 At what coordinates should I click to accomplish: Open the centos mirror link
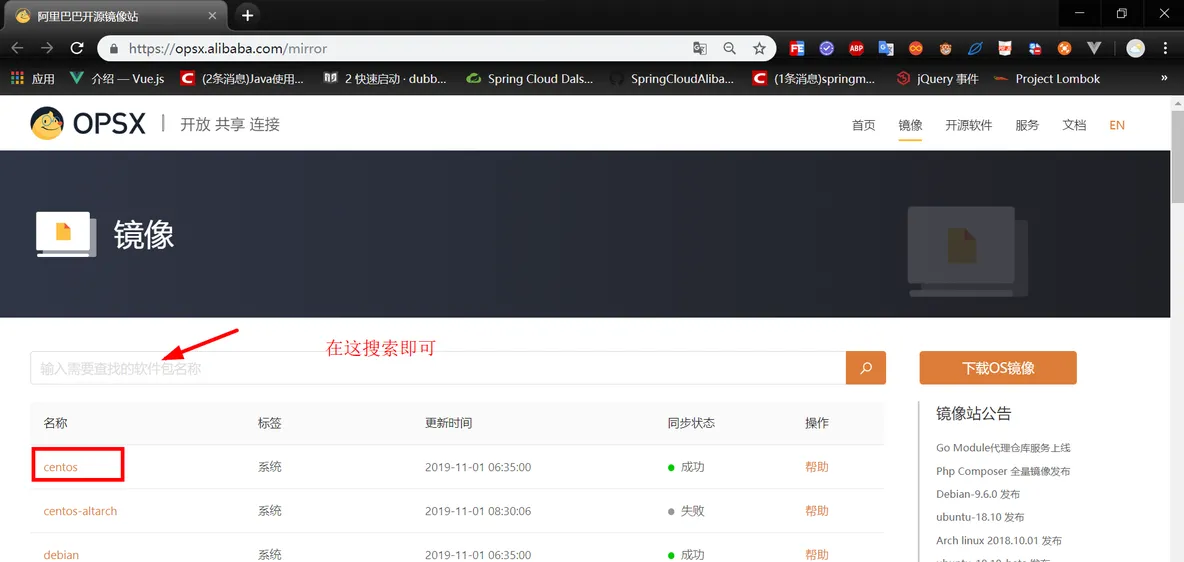tap(61, 467)
